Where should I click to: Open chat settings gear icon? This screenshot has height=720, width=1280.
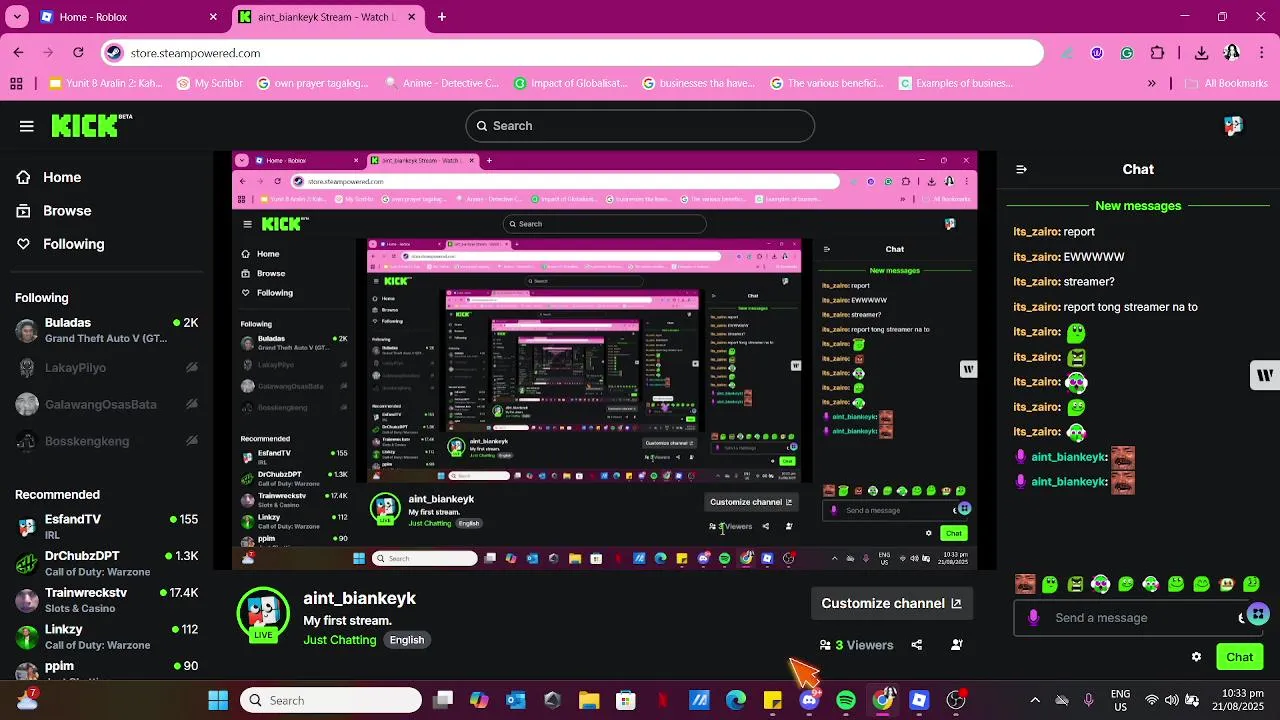(1196, 657)
